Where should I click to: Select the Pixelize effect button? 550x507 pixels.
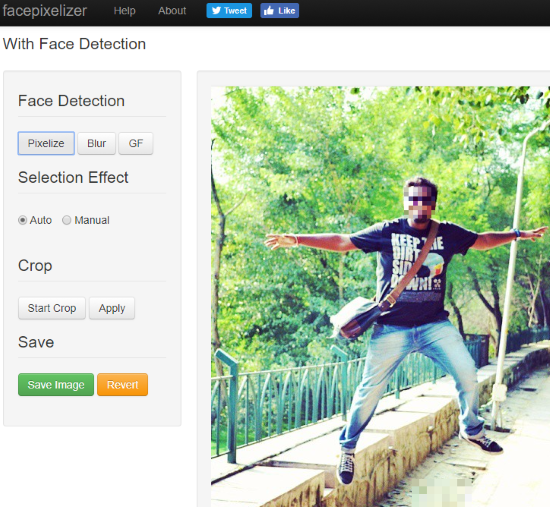coord(46,143)
